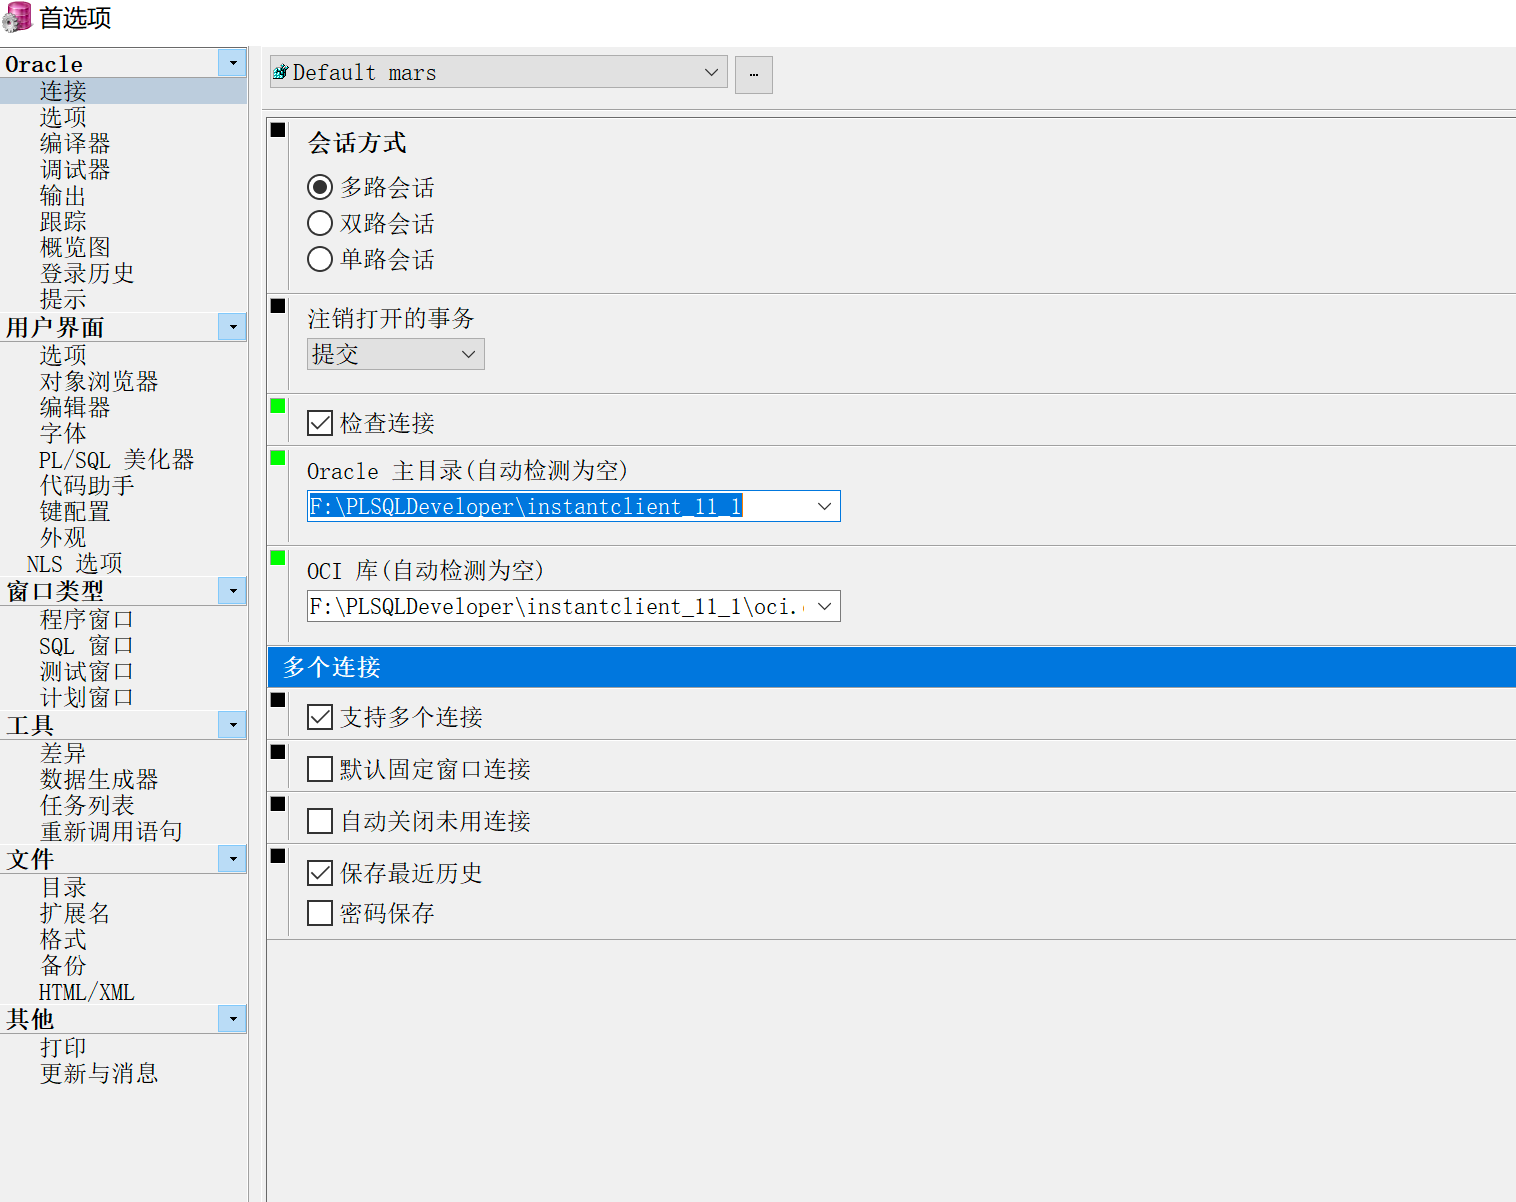Screen dimensions: 1516x1202
Task: Open 程序窗口 preferences
Action: point(87,619)
